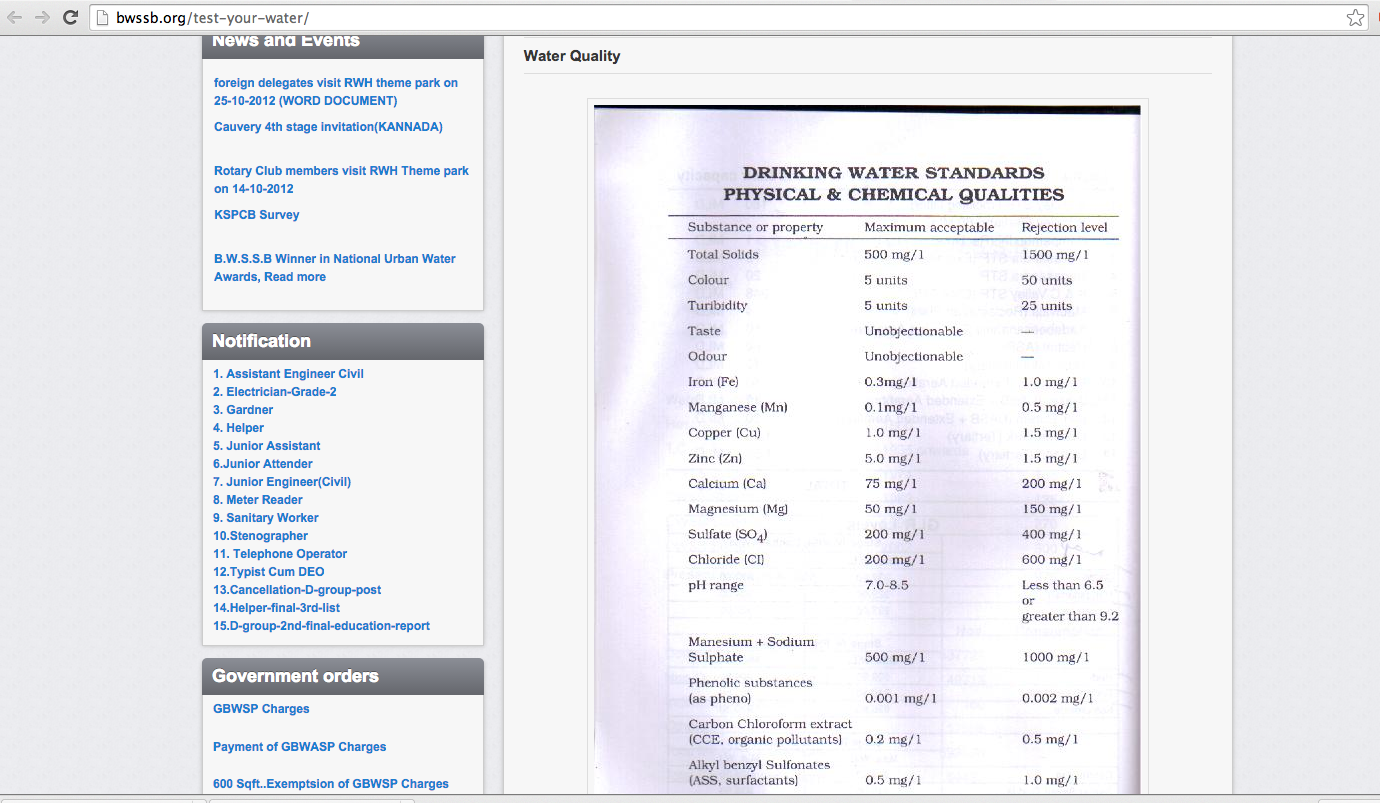Click the page icon in address bar
This screenshot has width=1380, height=803.
(x=102, y=18)
